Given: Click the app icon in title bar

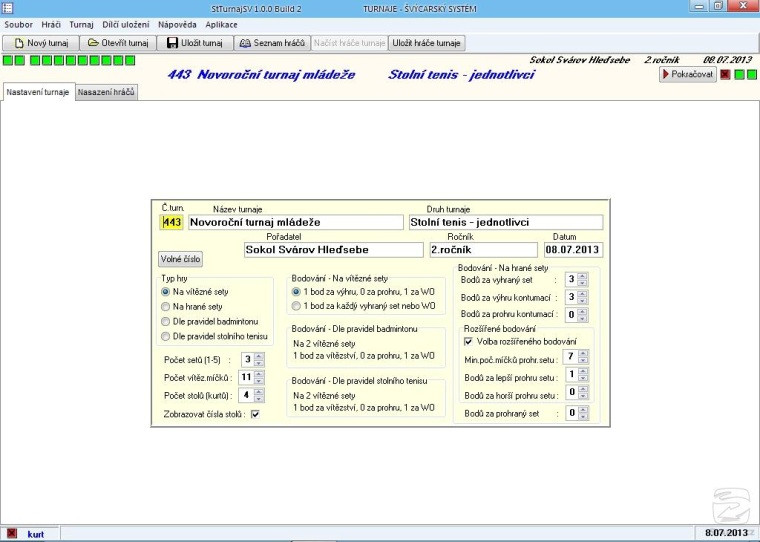Looking at the screenshot, I should [x=7, y=8].
